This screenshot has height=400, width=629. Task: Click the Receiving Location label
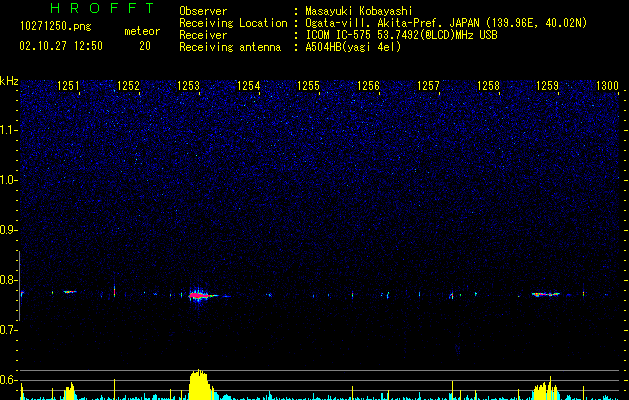point(233,23)
